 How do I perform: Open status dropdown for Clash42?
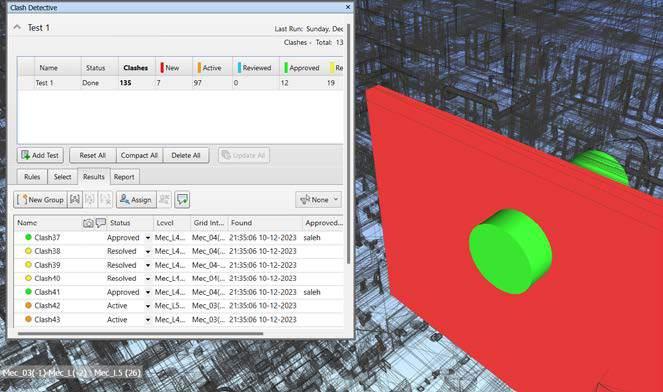[x=148, y=306]
